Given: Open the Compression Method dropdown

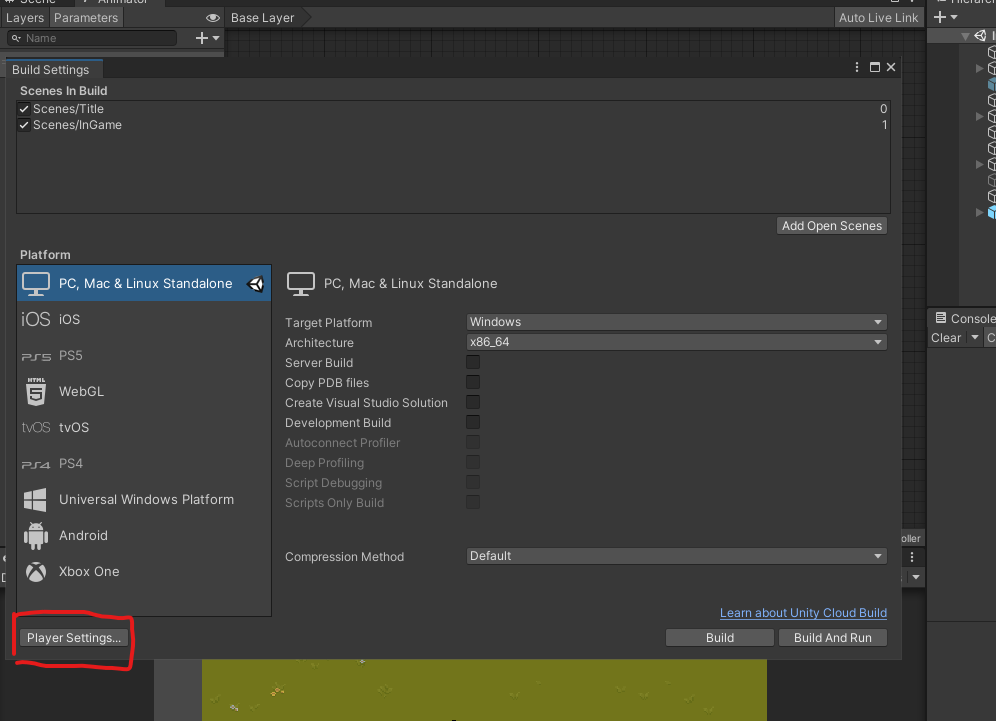Looking at the screenshot, I should 676,556.
